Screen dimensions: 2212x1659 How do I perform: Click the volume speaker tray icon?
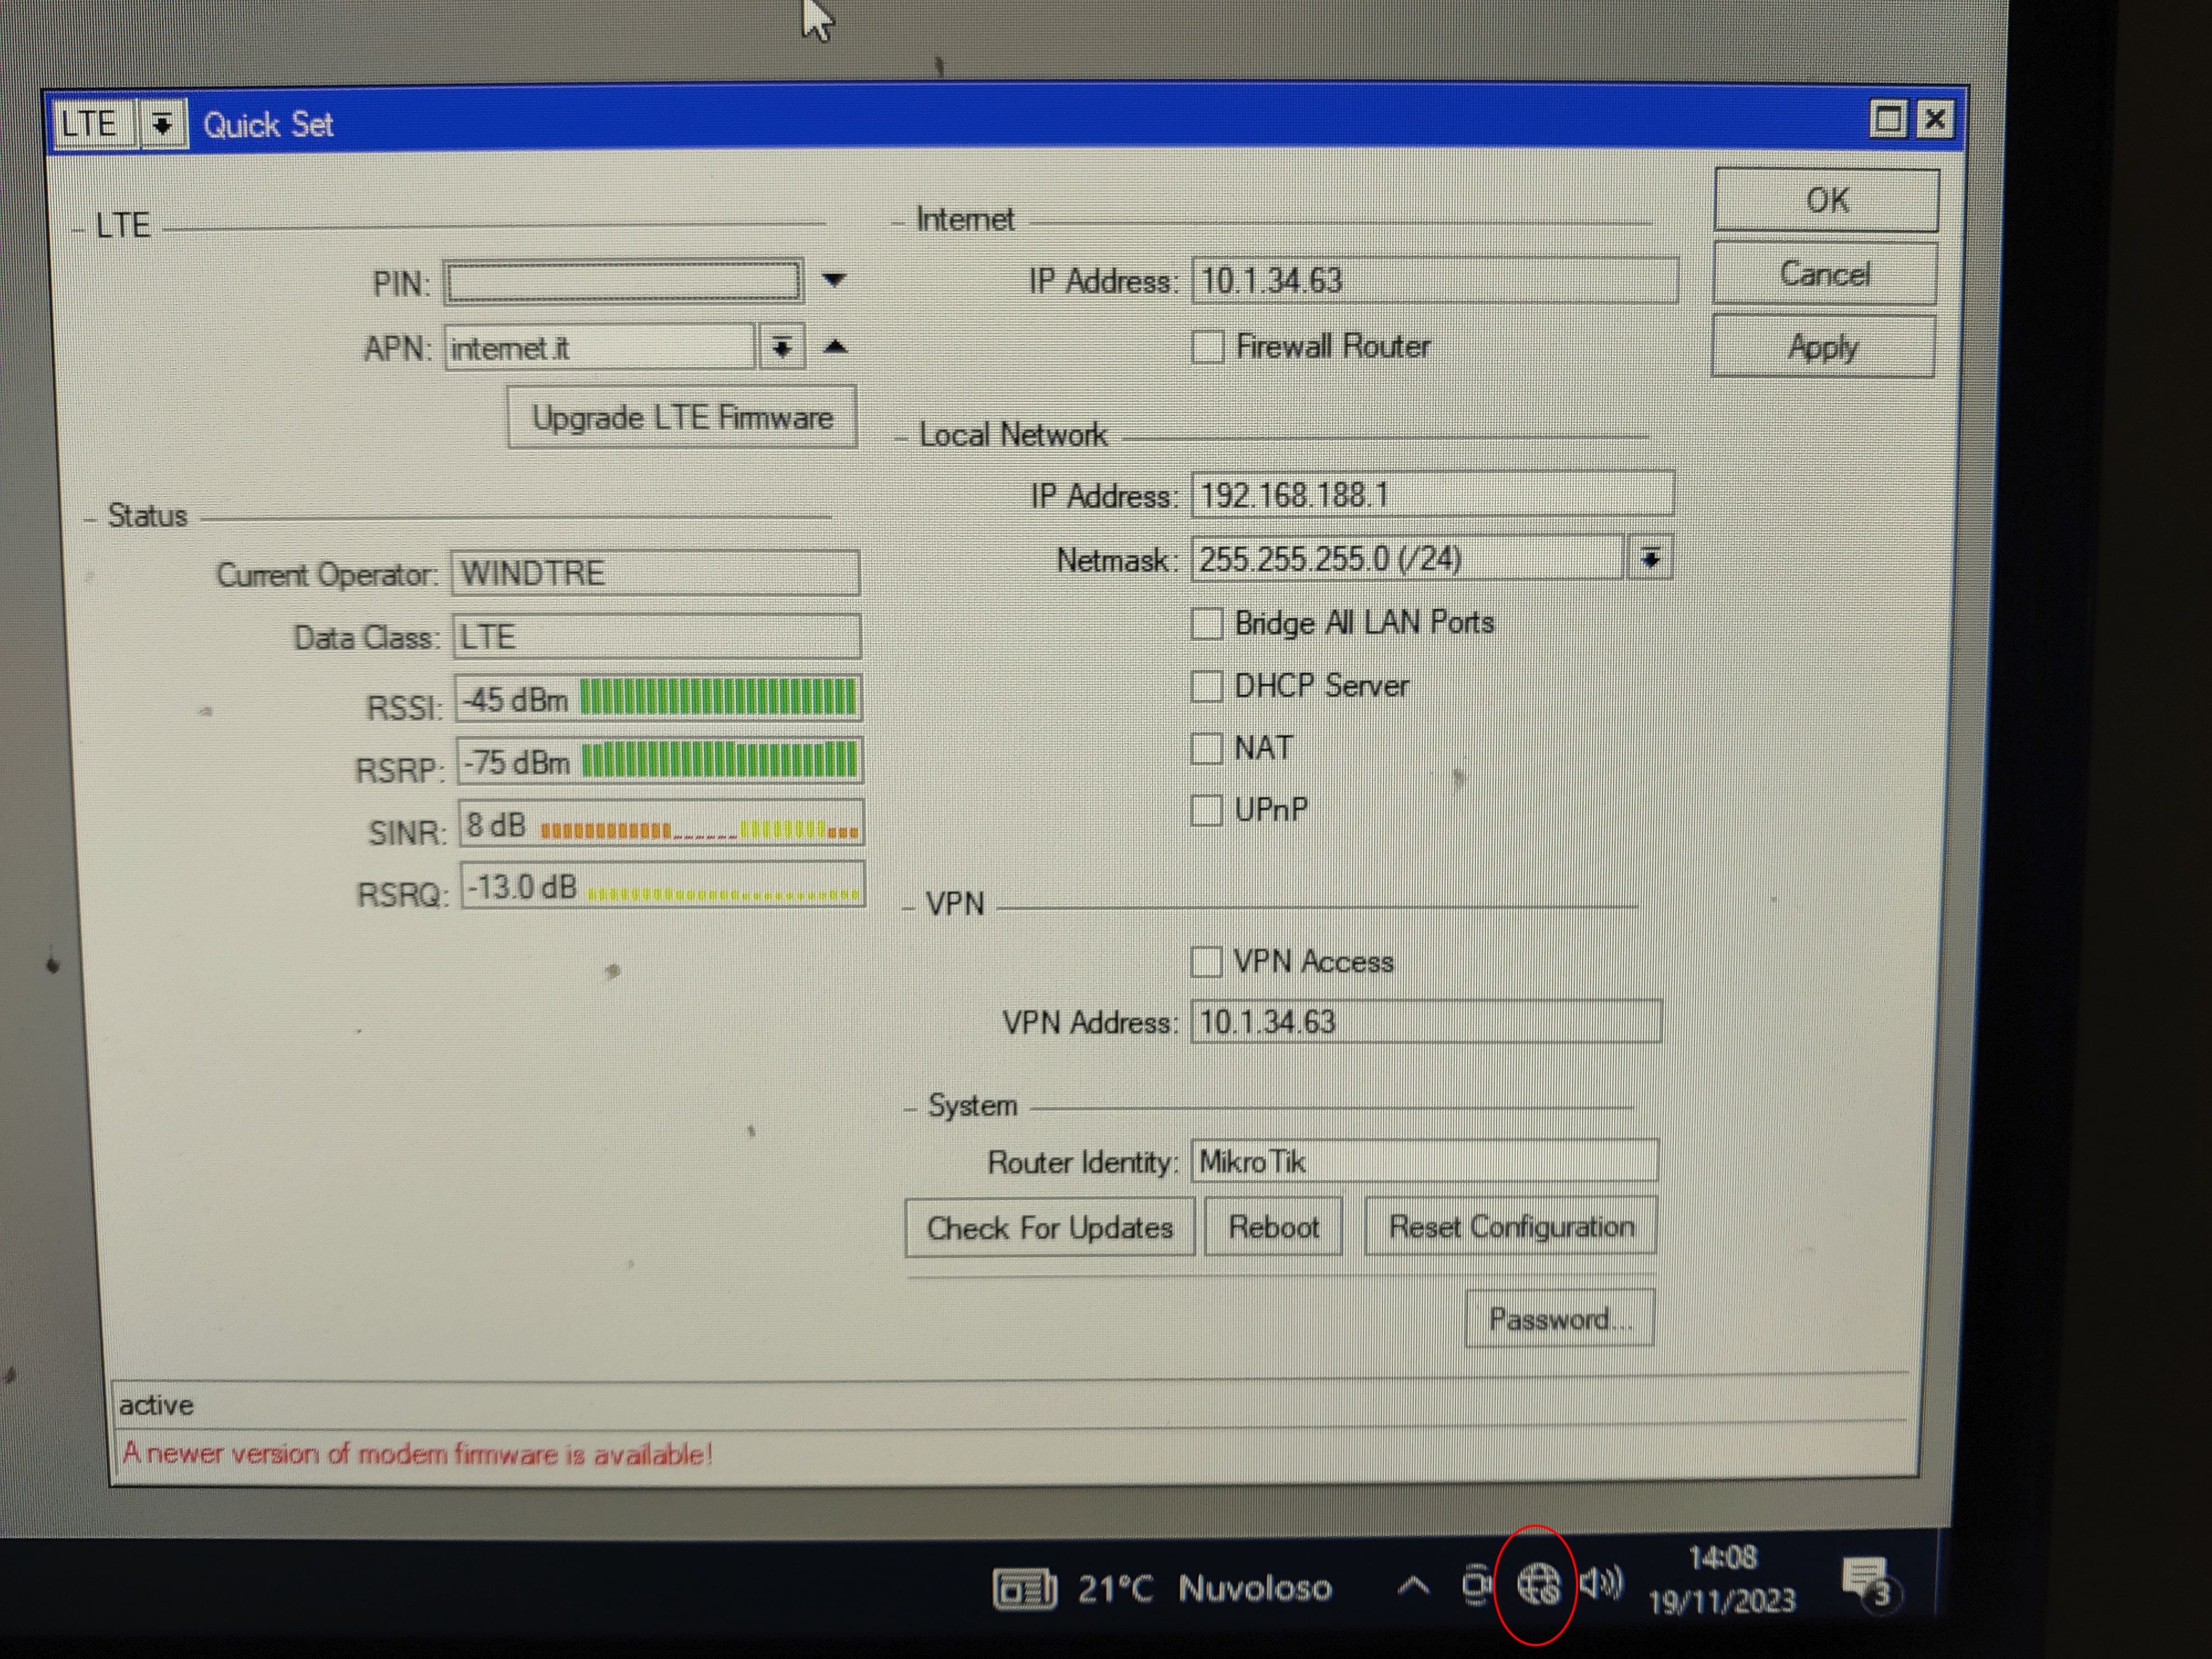point(1602,1583)
